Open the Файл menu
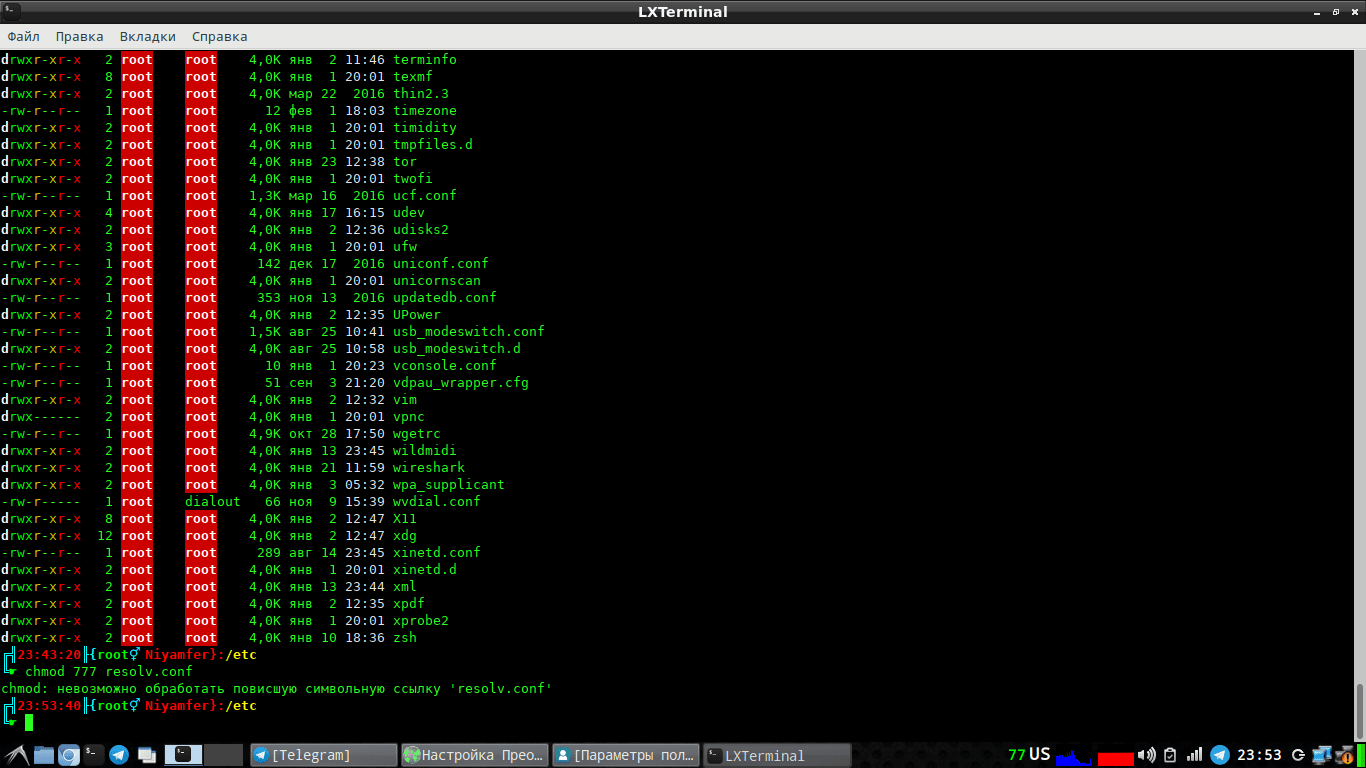This screenshot has width=1366, height=768. click(x=23, y=36)
